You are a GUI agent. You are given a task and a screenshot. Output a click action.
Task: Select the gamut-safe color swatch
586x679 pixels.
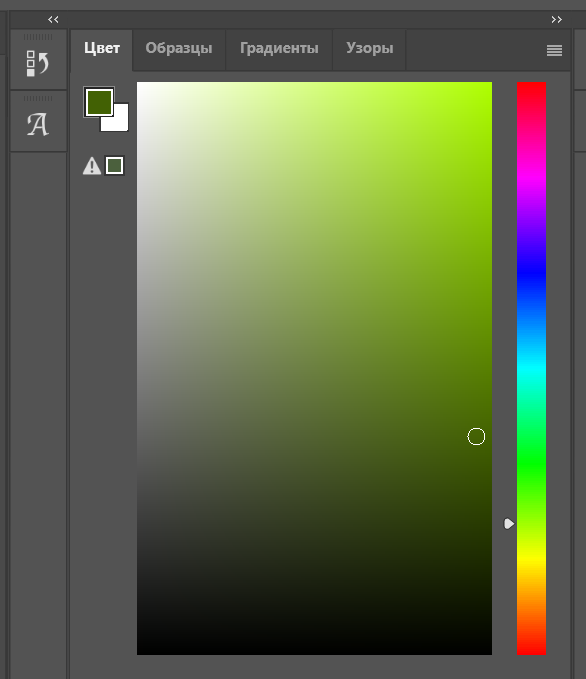[115, 166]
